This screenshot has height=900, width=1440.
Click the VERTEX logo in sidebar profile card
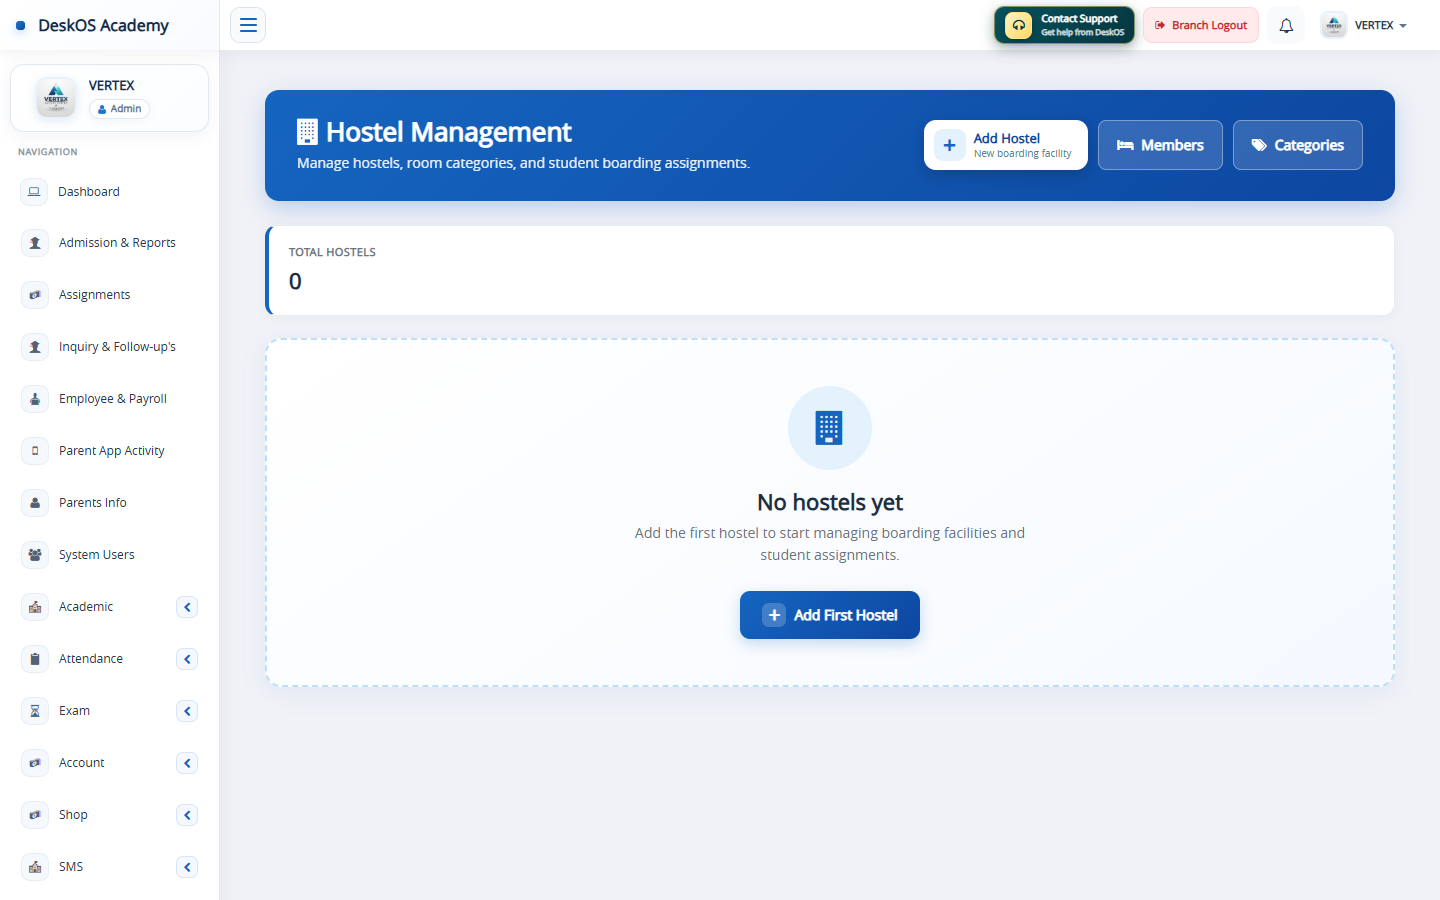point(56,97)
